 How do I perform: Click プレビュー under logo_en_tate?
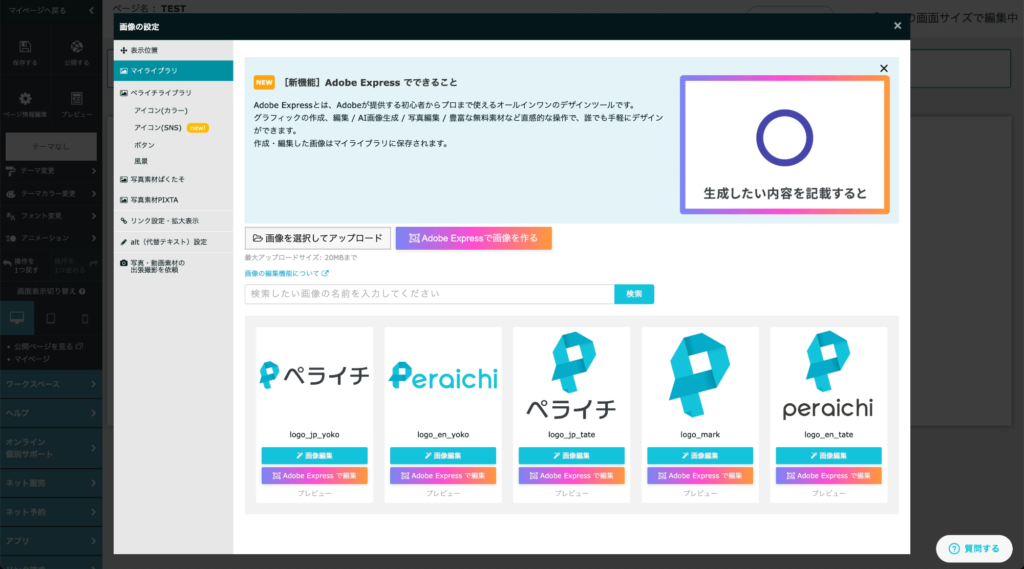point(829,494)
